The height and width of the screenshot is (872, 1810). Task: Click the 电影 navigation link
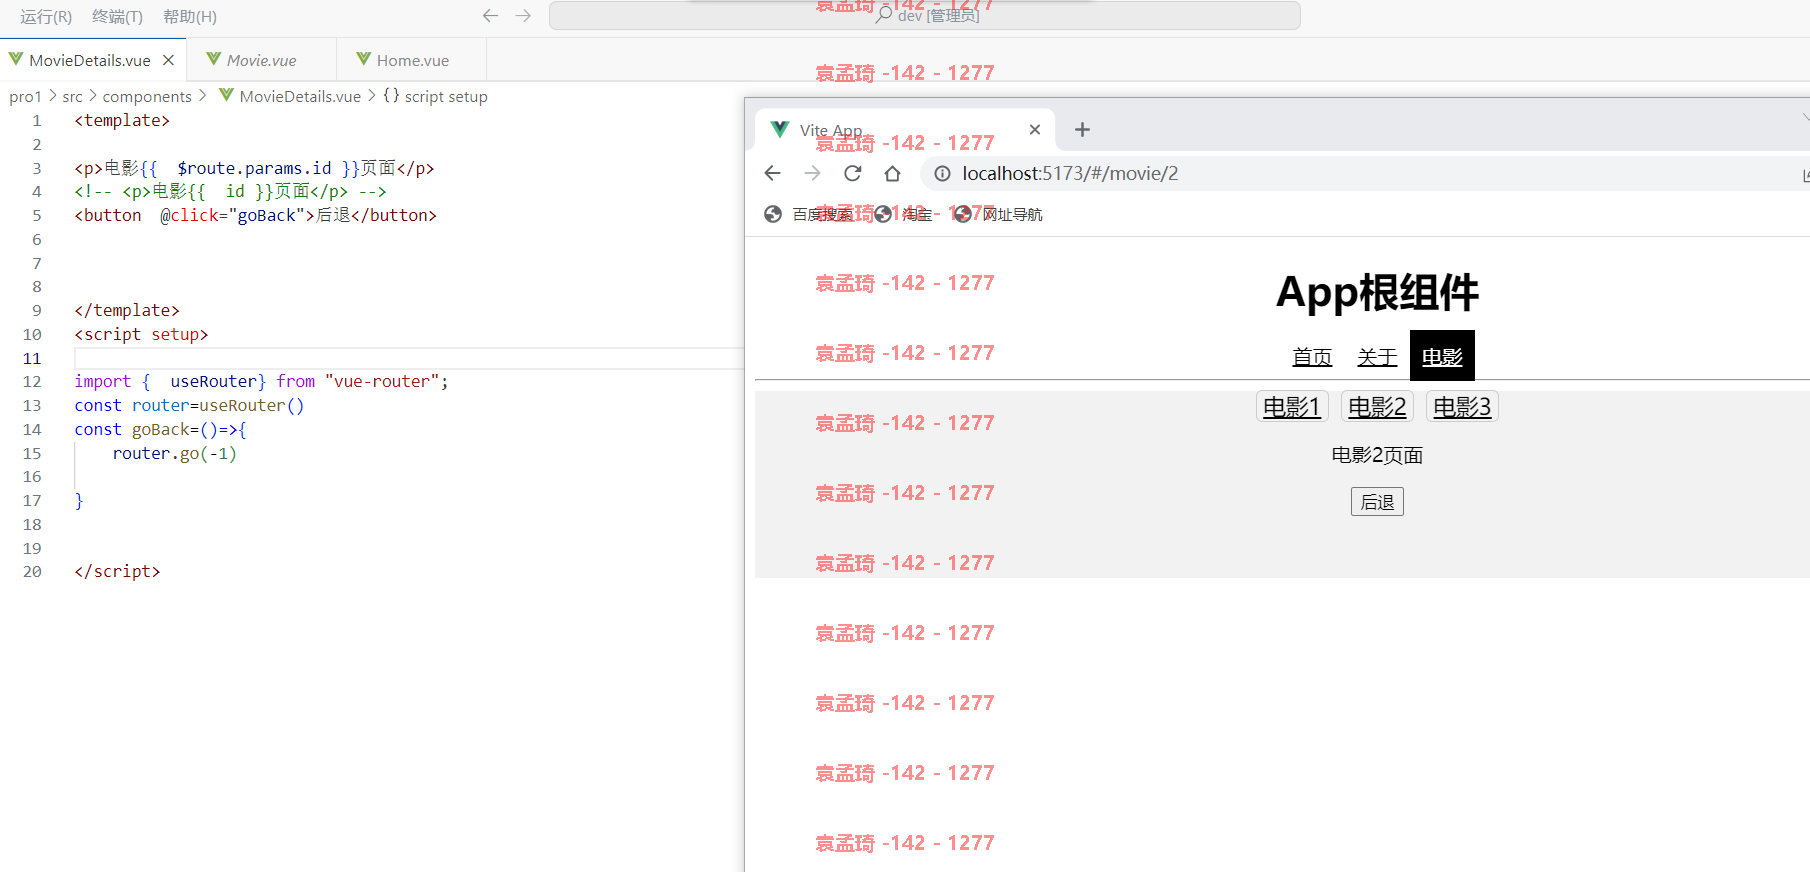(1442, 356)
